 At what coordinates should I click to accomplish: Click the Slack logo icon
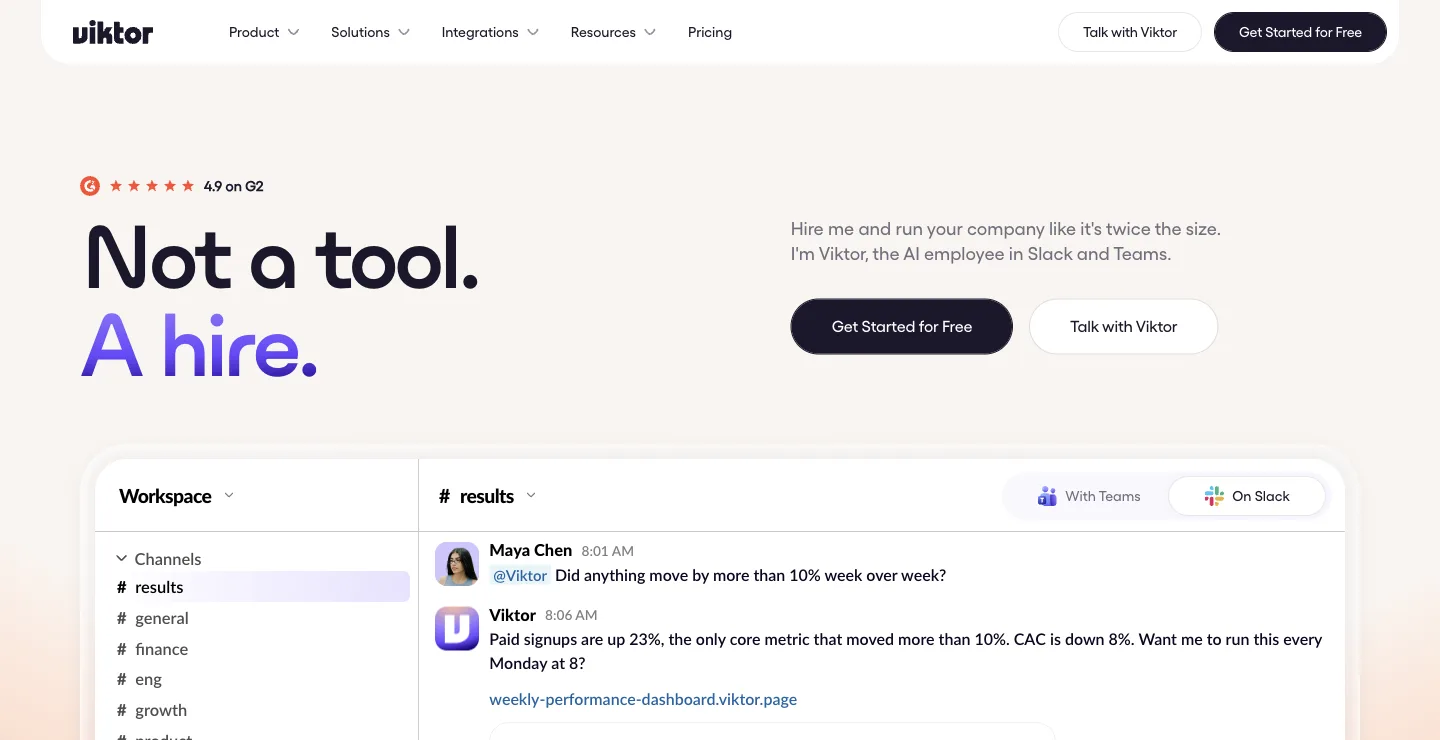1214,496
